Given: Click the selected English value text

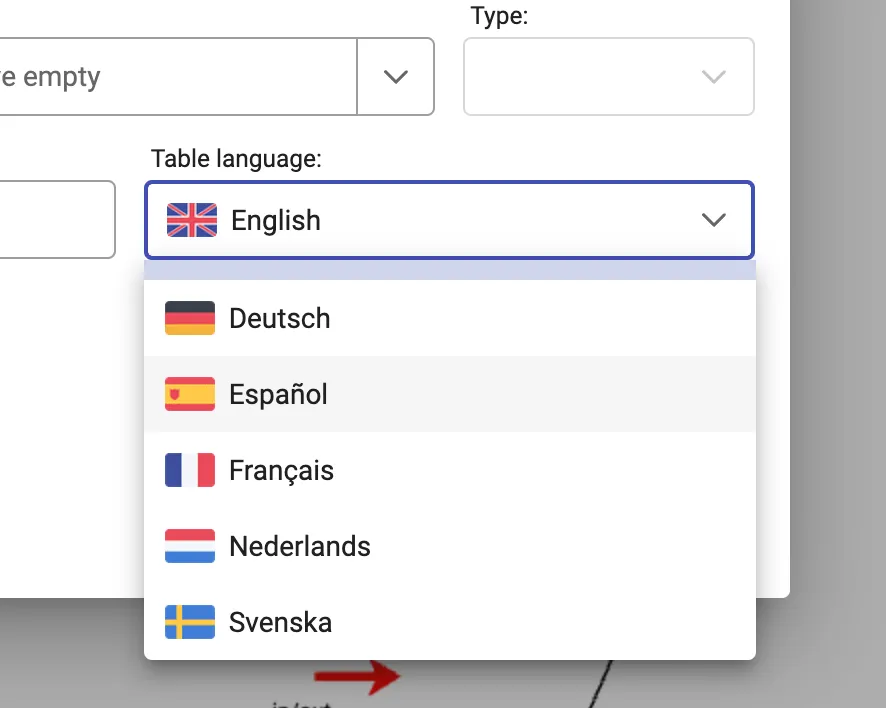Looking at the screenshot, I should click(x=276, y=220).
